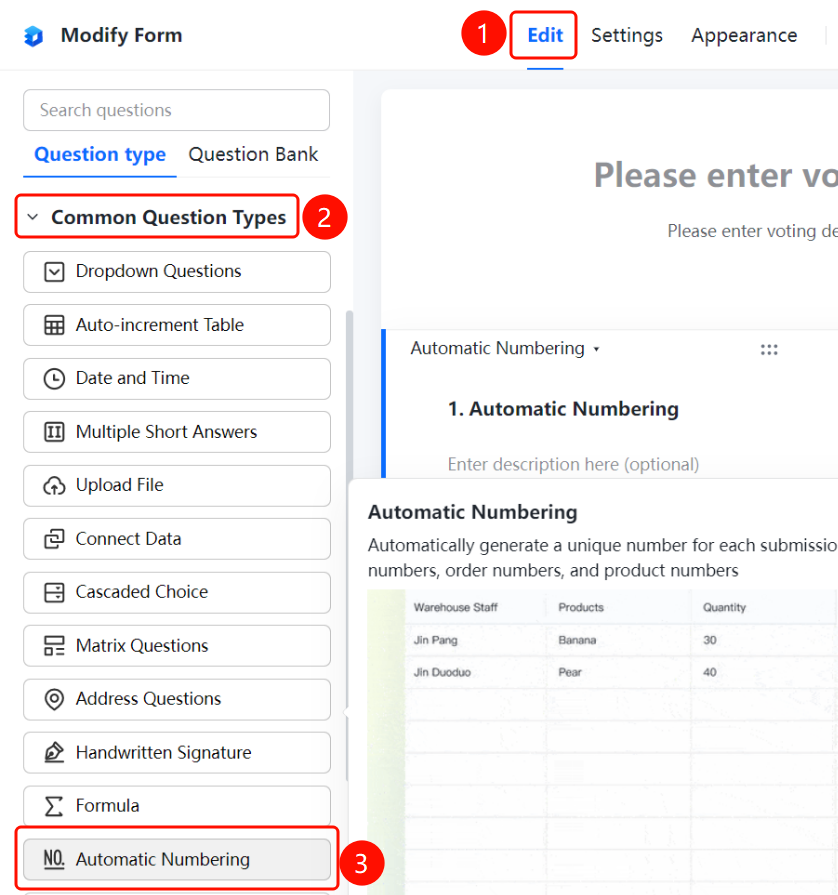Click the Auto-increment Table grid icon
Image resolution: width=838 pixels, height=895 pixels.
[54, 325]
